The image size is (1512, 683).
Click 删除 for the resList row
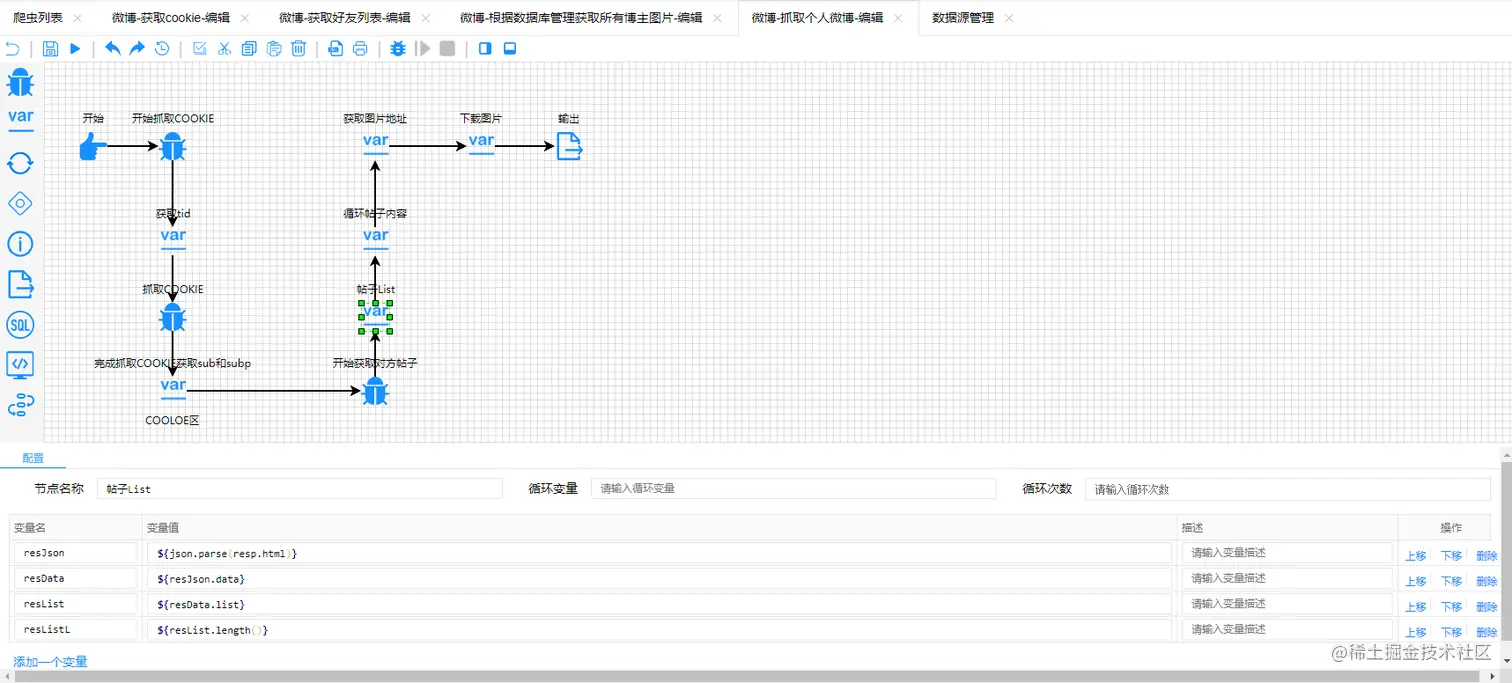point(1487,607)
